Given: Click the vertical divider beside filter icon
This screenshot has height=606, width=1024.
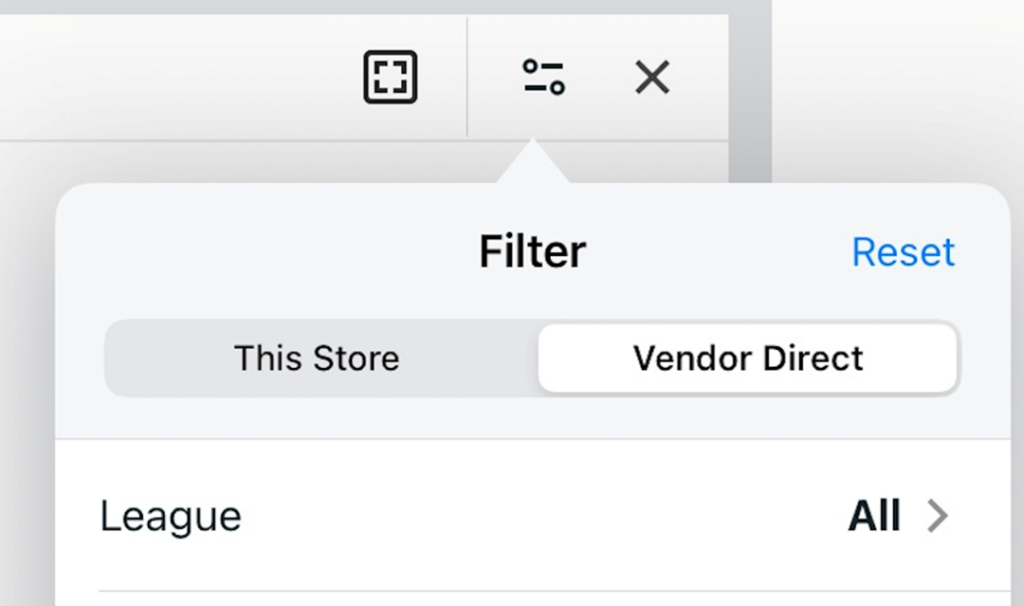Looking at the screenshot, I should tap(467, 77).
